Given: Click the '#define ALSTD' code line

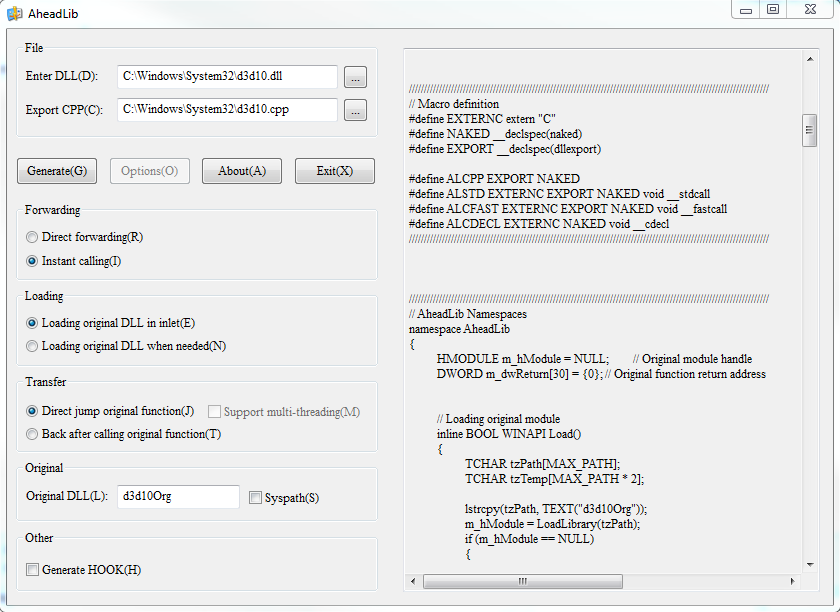Looking at the screenshot, I should tap(559, 194).
